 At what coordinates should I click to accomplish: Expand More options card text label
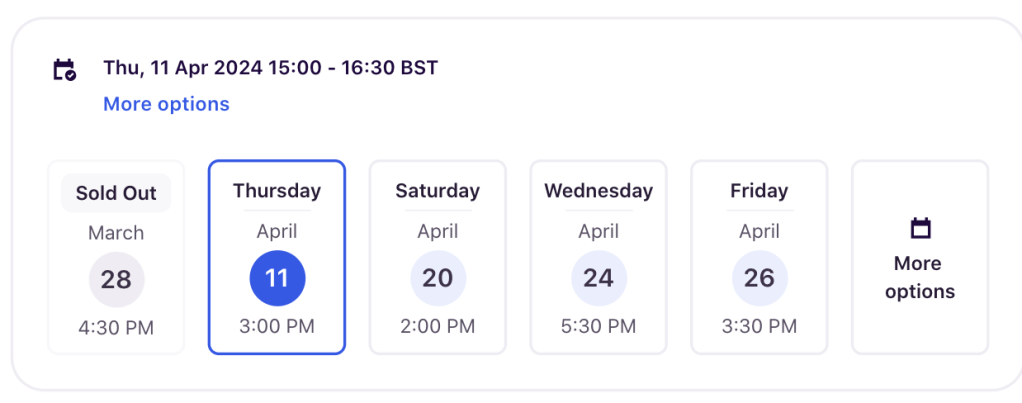coord(919,277)
